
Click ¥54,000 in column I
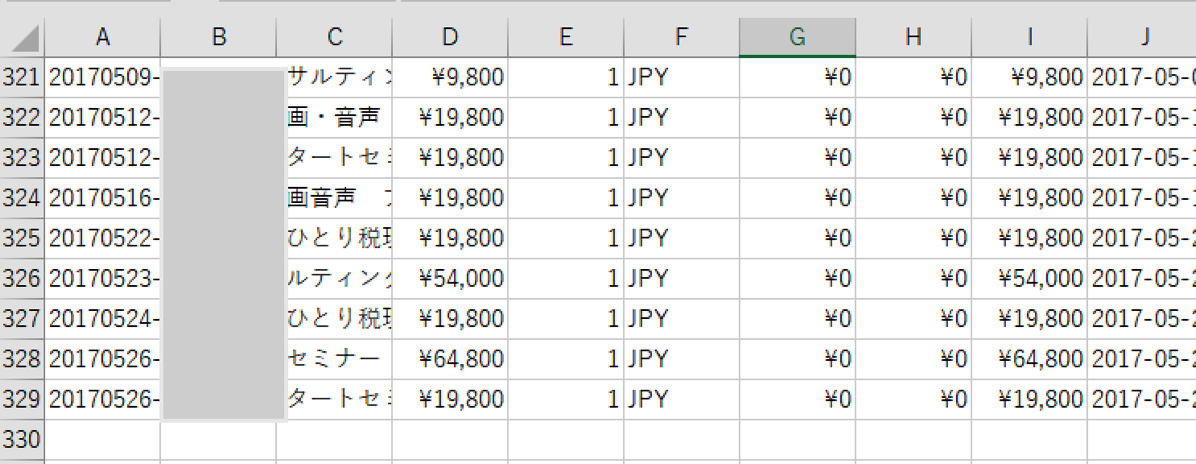click(1030, 279)
